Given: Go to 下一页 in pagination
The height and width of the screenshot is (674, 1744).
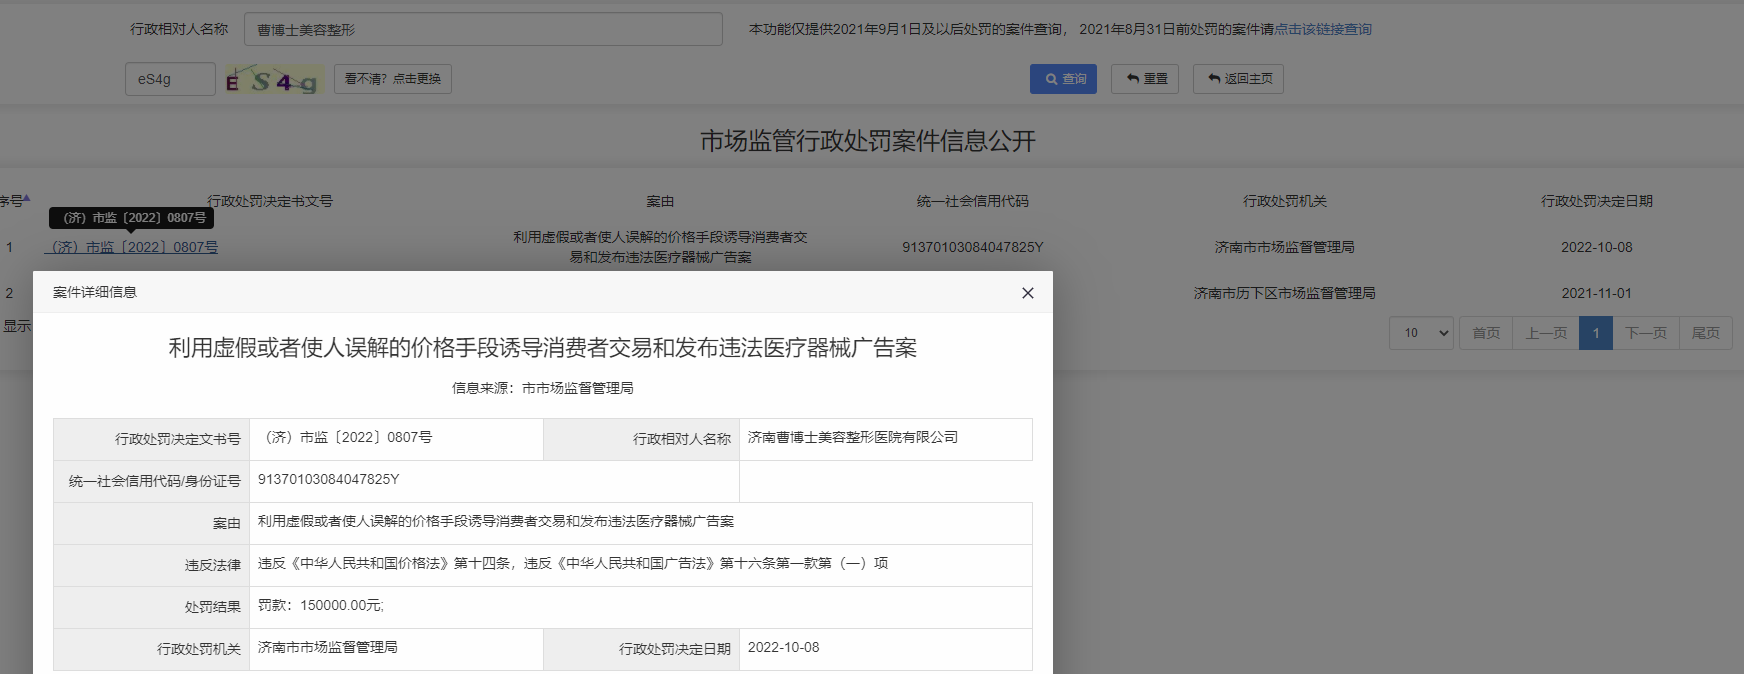Looking at the screenshot, I should click(1645, 333).
